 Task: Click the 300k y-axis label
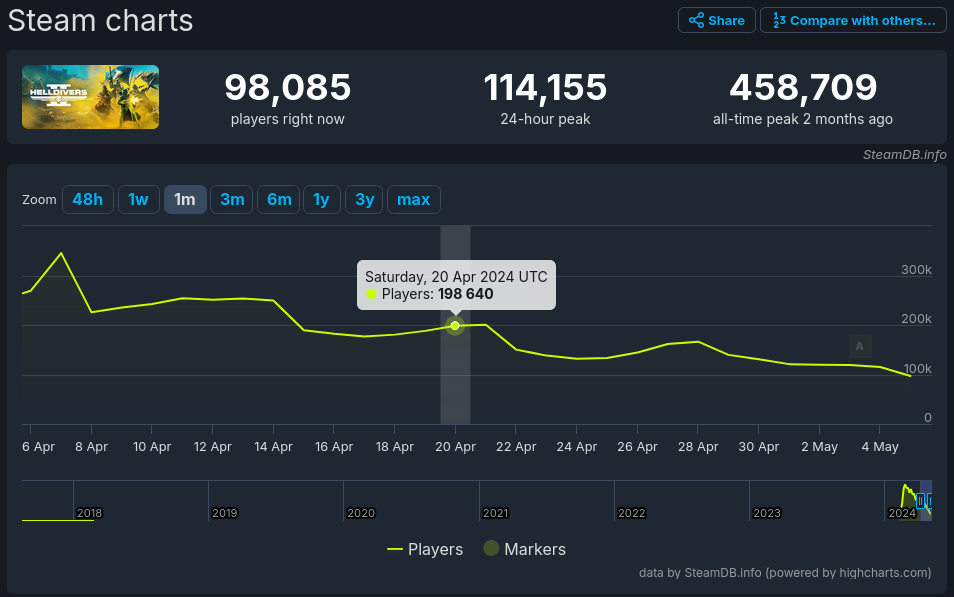(x=916, y=270)
